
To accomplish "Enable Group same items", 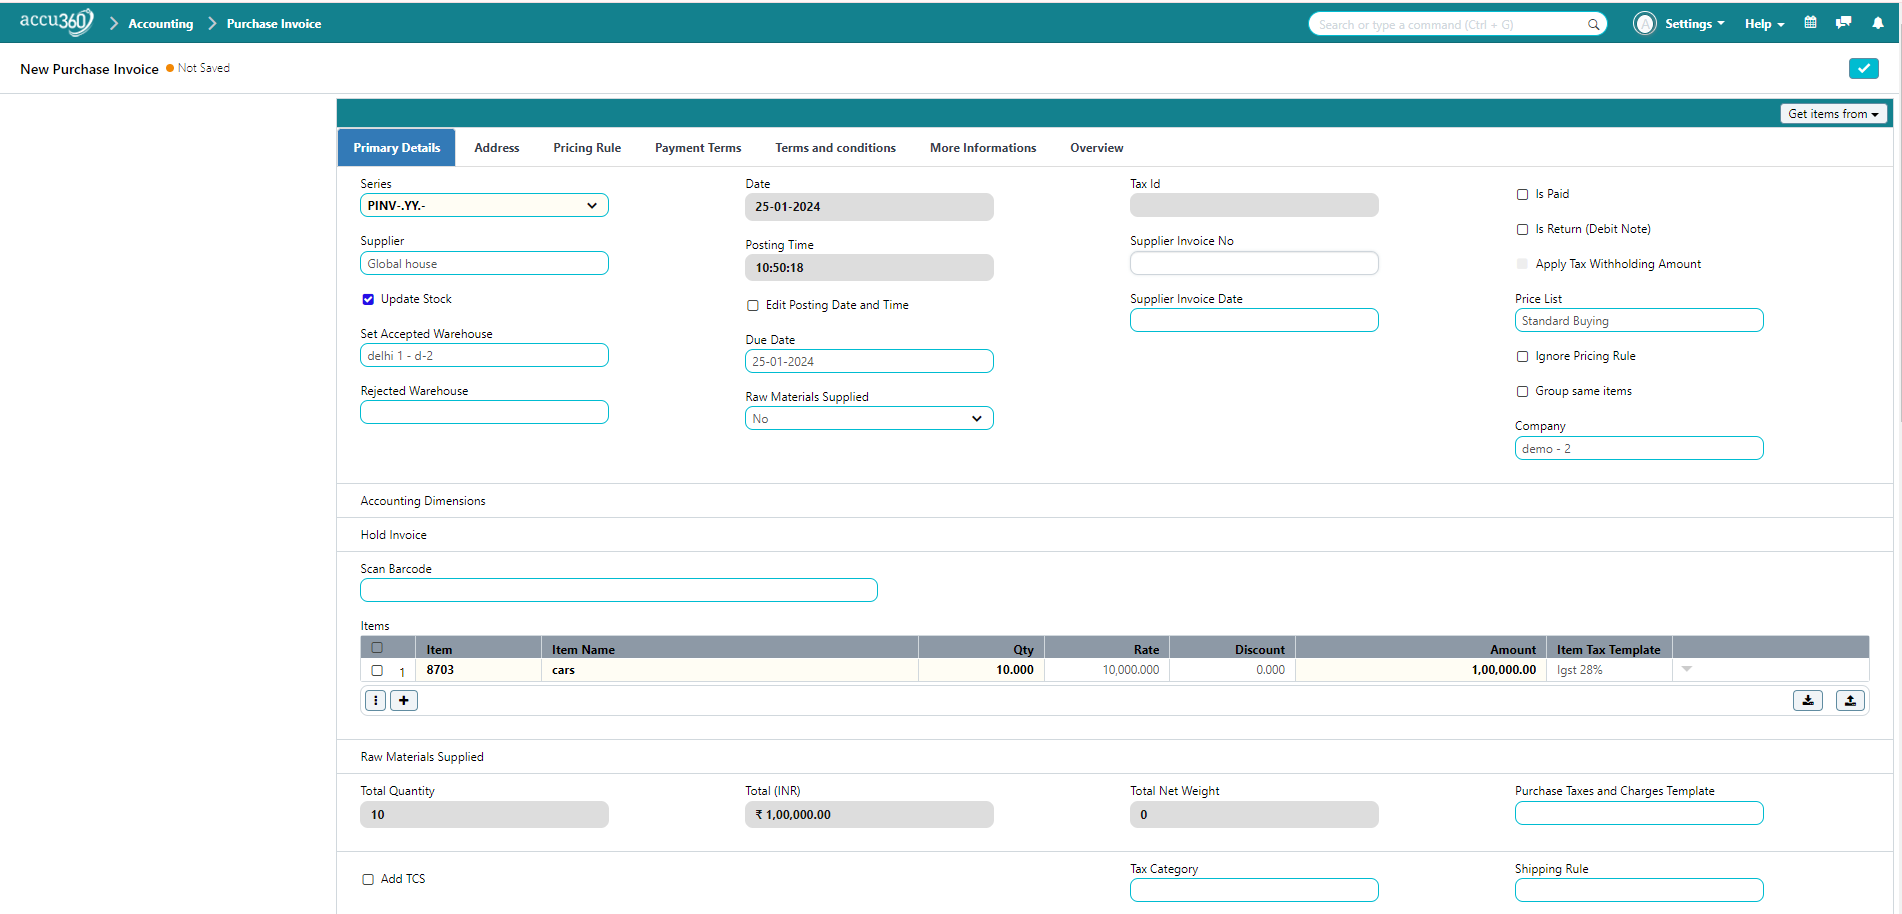I will pyautogui.click(x=1522, y=391).
